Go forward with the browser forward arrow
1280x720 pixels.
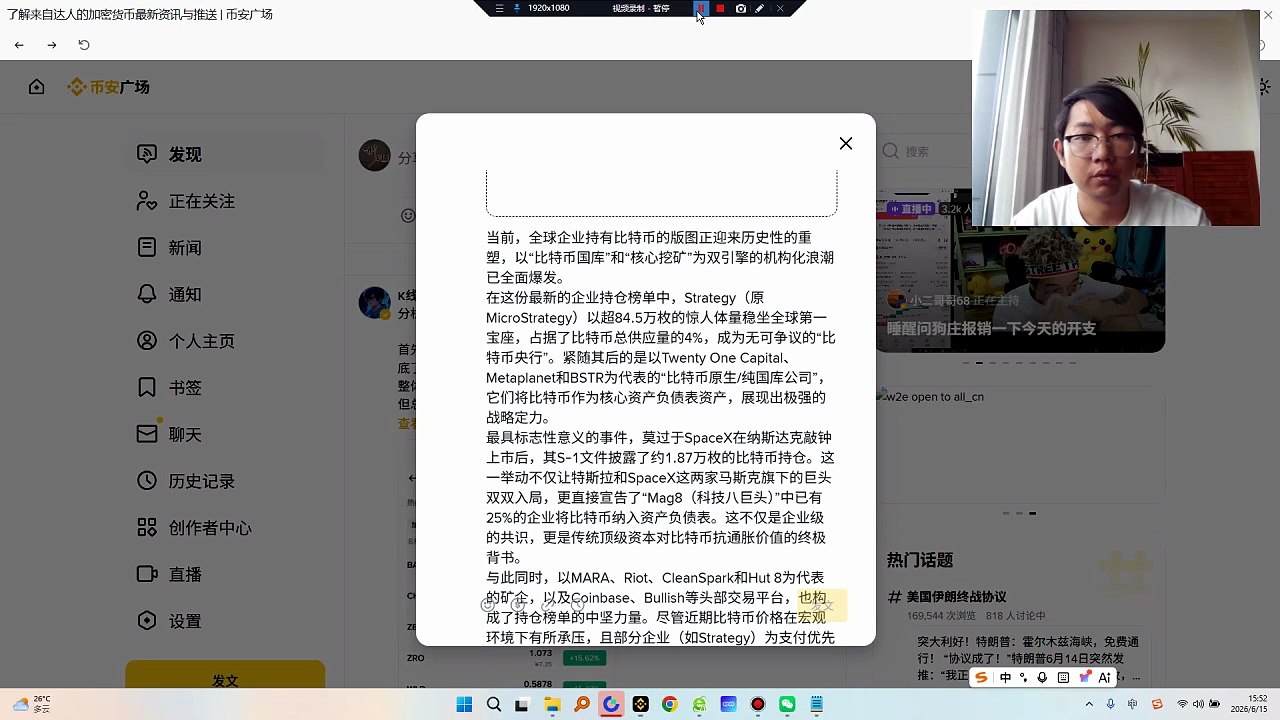tap(52, 45)
